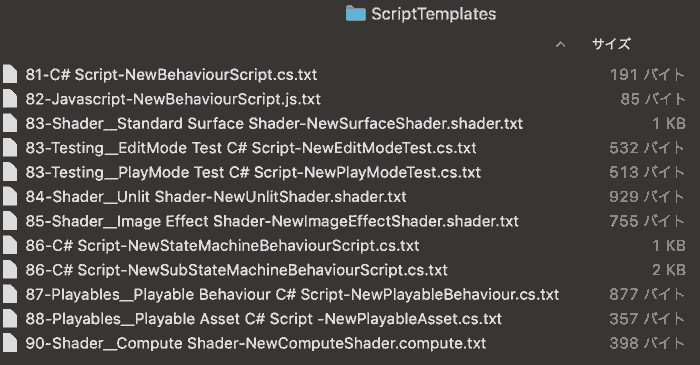Click file icon of 84 Unlit Shader template
Viewport: 700px width, 365px height.
coord(10,197)
